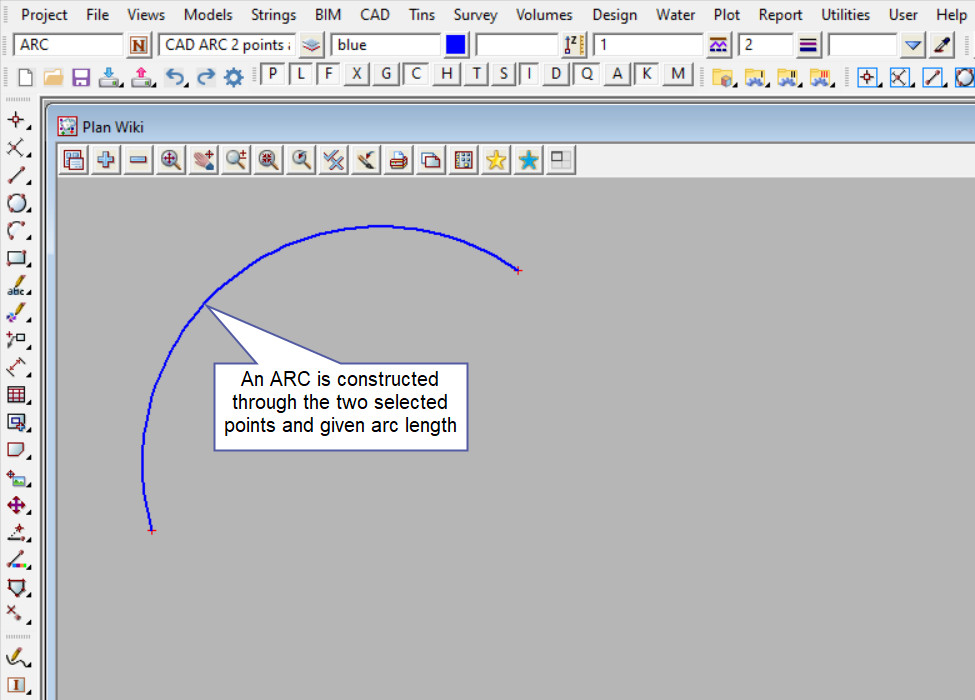Select the CAD arc tool in sidebar
975x700 pixels.
(16, 231)
